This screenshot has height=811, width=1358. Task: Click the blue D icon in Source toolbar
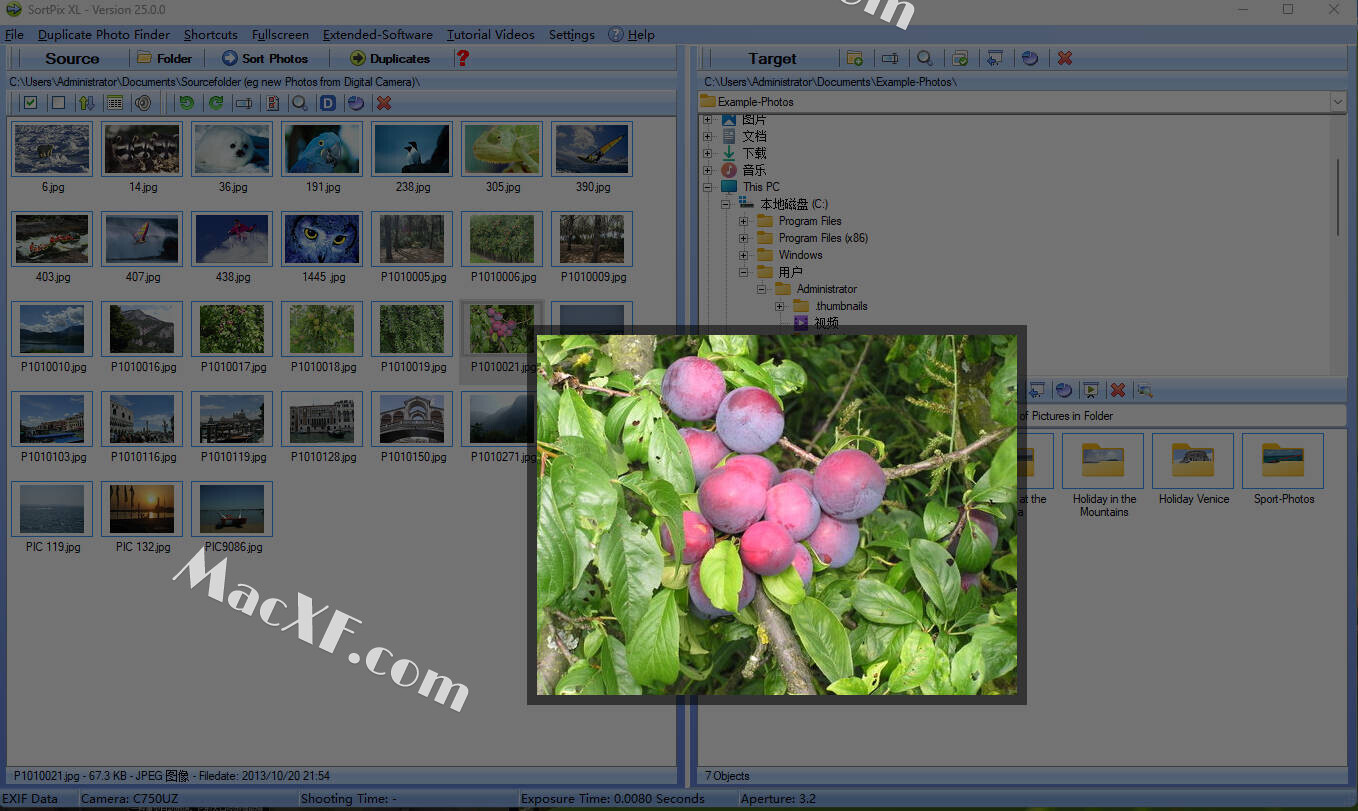(x=327, y=103)
